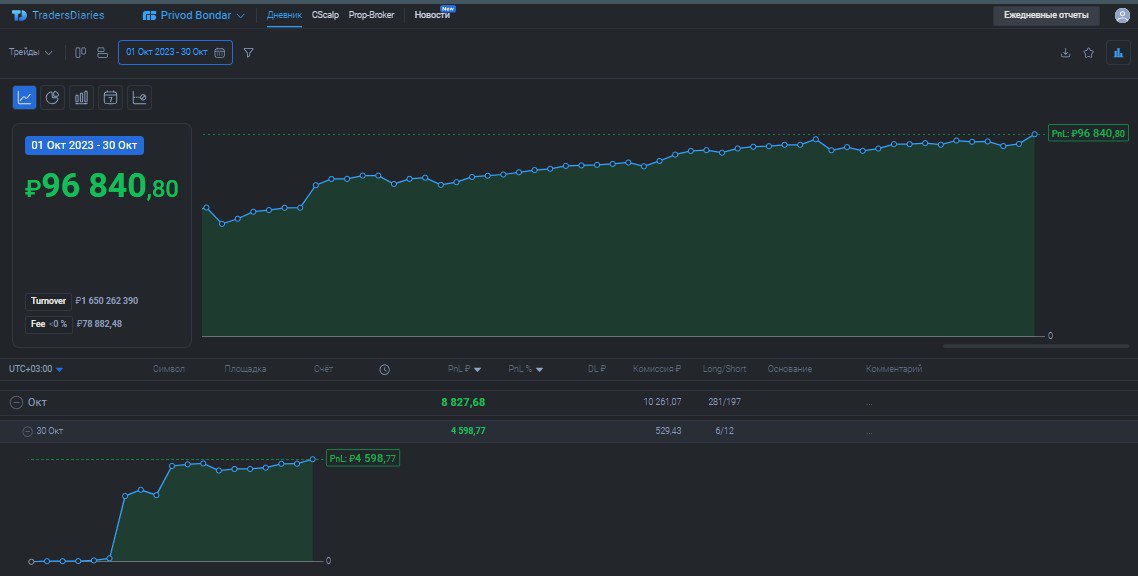Toggle the blue statistics panel icon
The width and height of the screenshot is (1138, 576).
point(1118,53)
